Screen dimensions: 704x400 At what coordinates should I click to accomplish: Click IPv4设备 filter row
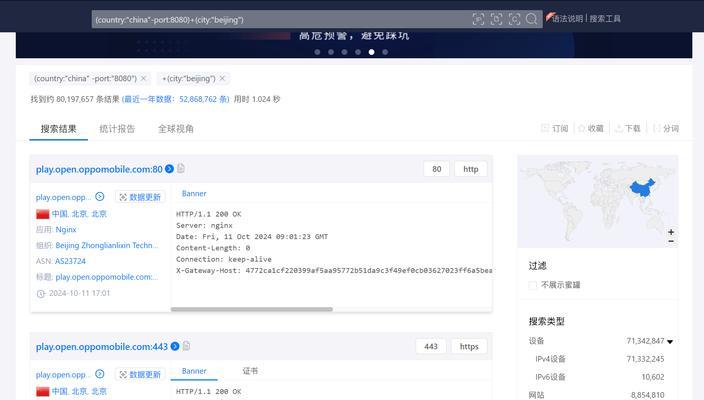point(599,359)
